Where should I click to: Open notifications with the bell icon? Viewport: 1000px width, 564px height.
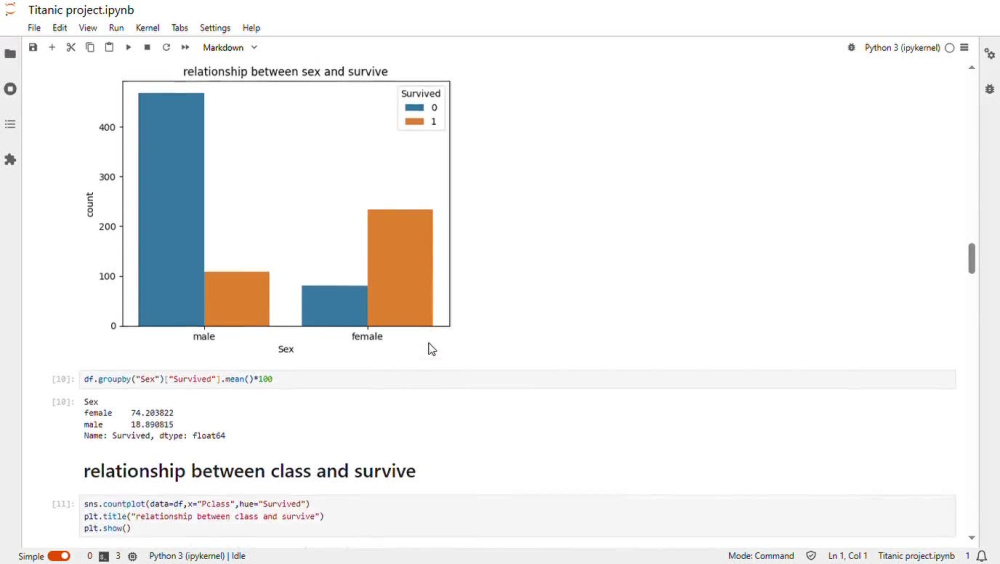click(x=982, y=556)
